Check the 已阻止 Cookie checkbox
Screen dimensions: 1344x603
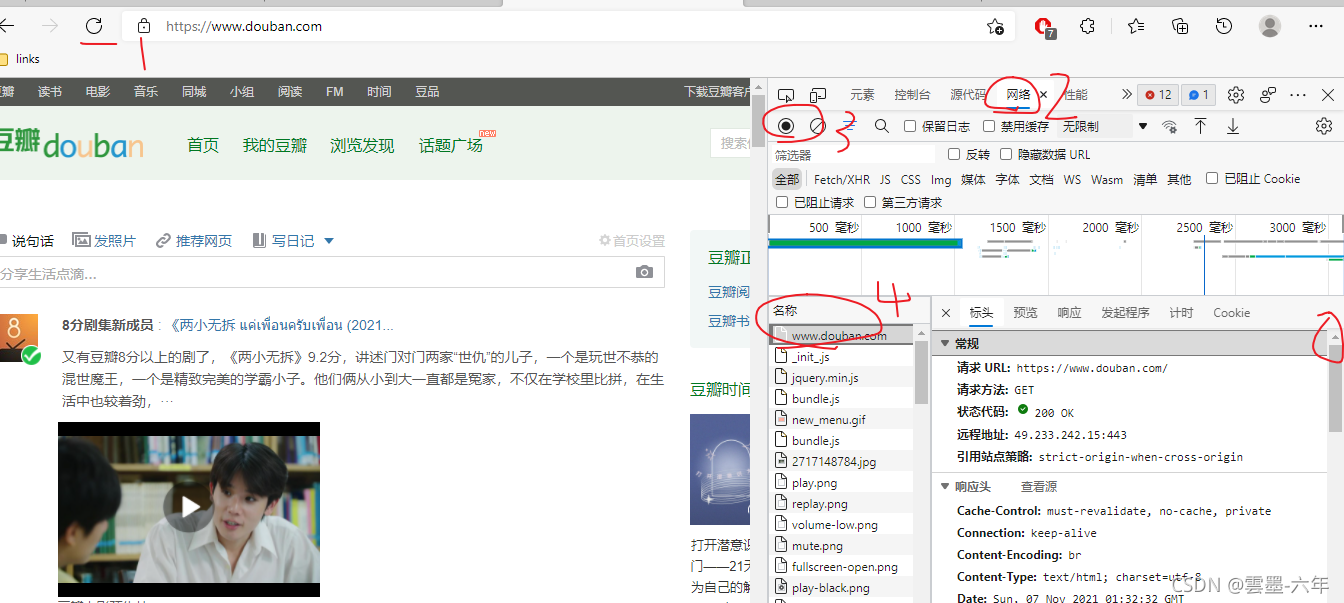[x=1212, y=178]
